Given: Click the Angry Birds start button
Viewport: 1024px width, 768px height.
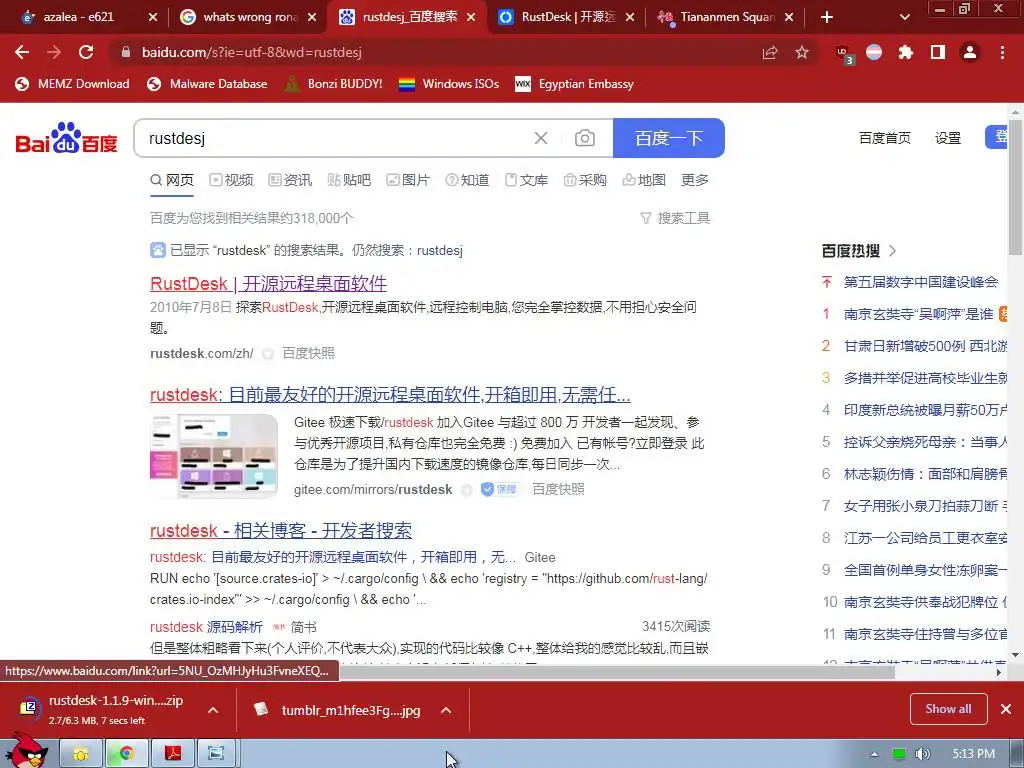Looking at the screenshot, I should (27, 750).
